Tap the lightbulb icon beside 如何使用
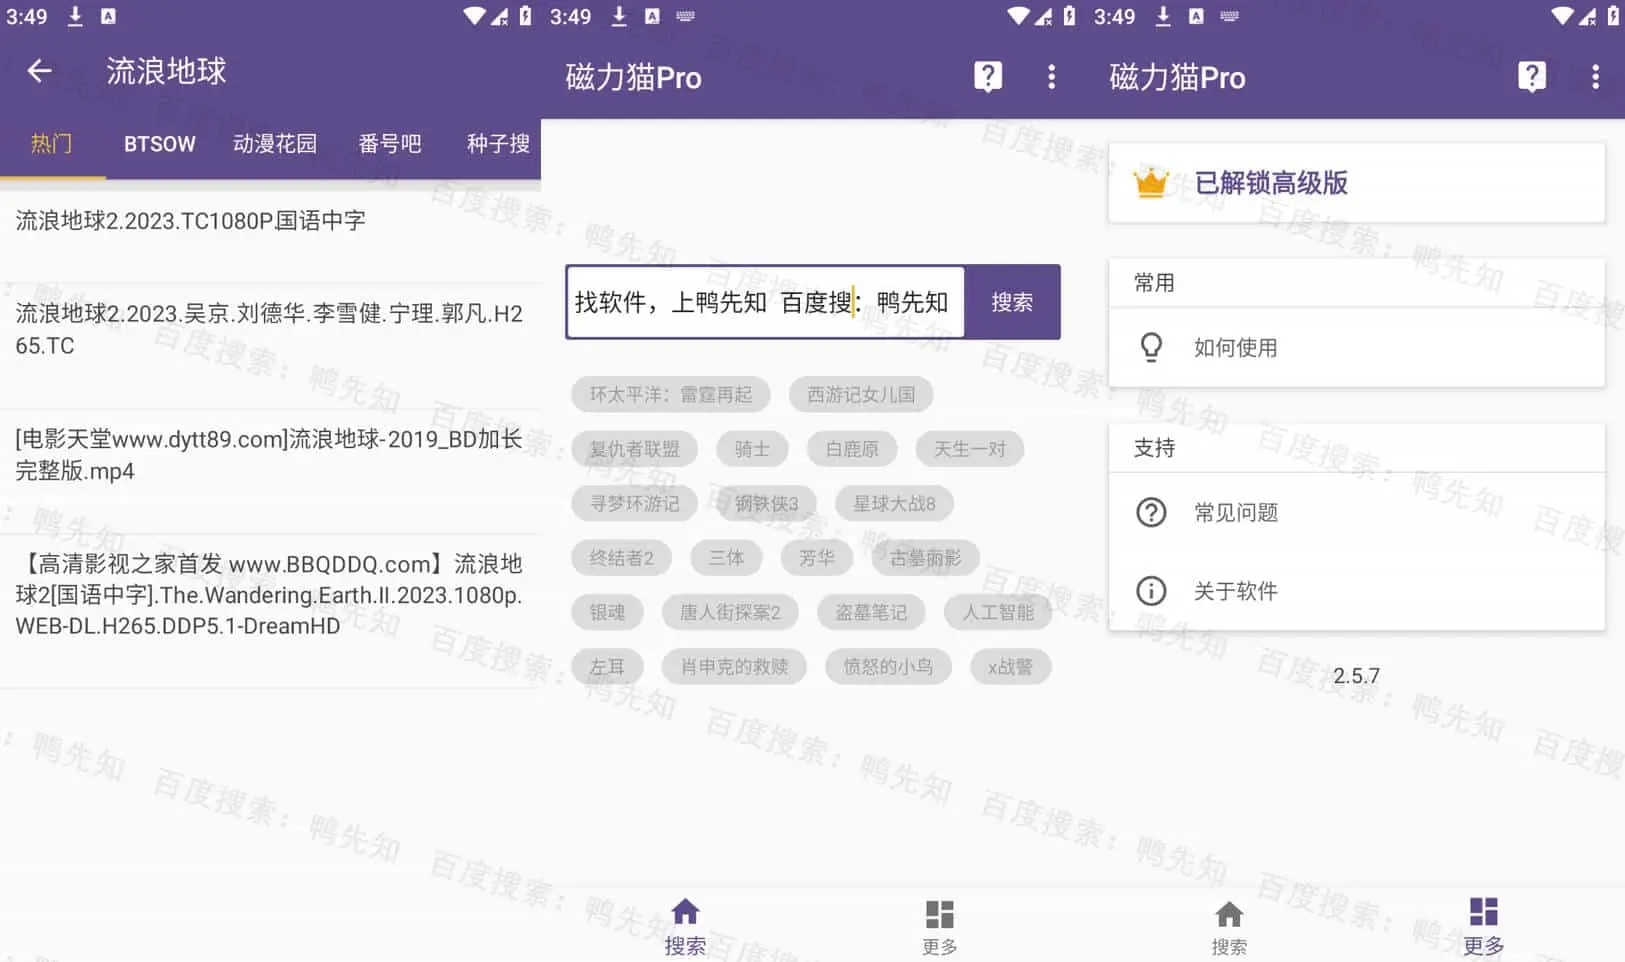 coord(1151,347)
